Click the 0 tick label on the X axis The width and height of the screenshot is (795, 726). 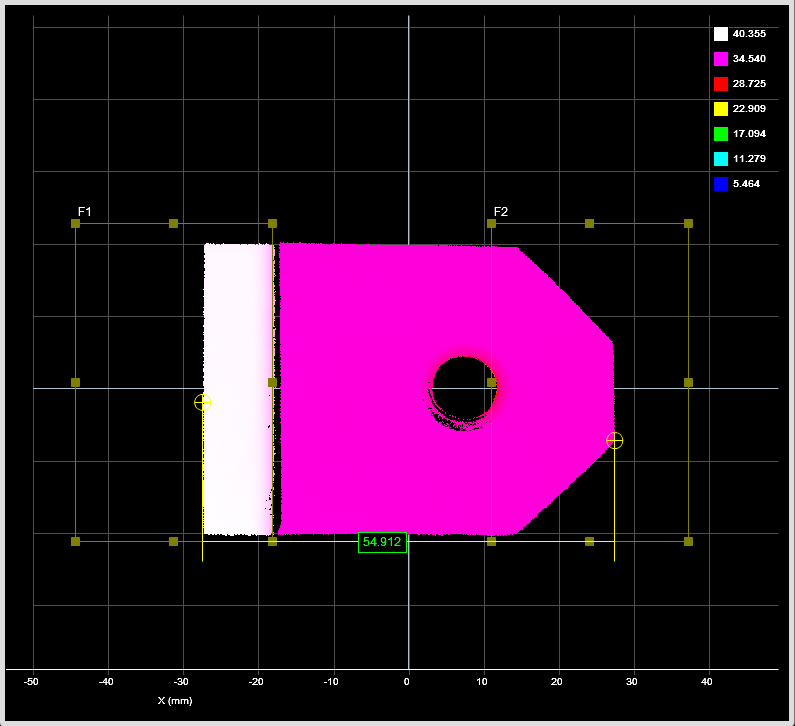point(407,682)
